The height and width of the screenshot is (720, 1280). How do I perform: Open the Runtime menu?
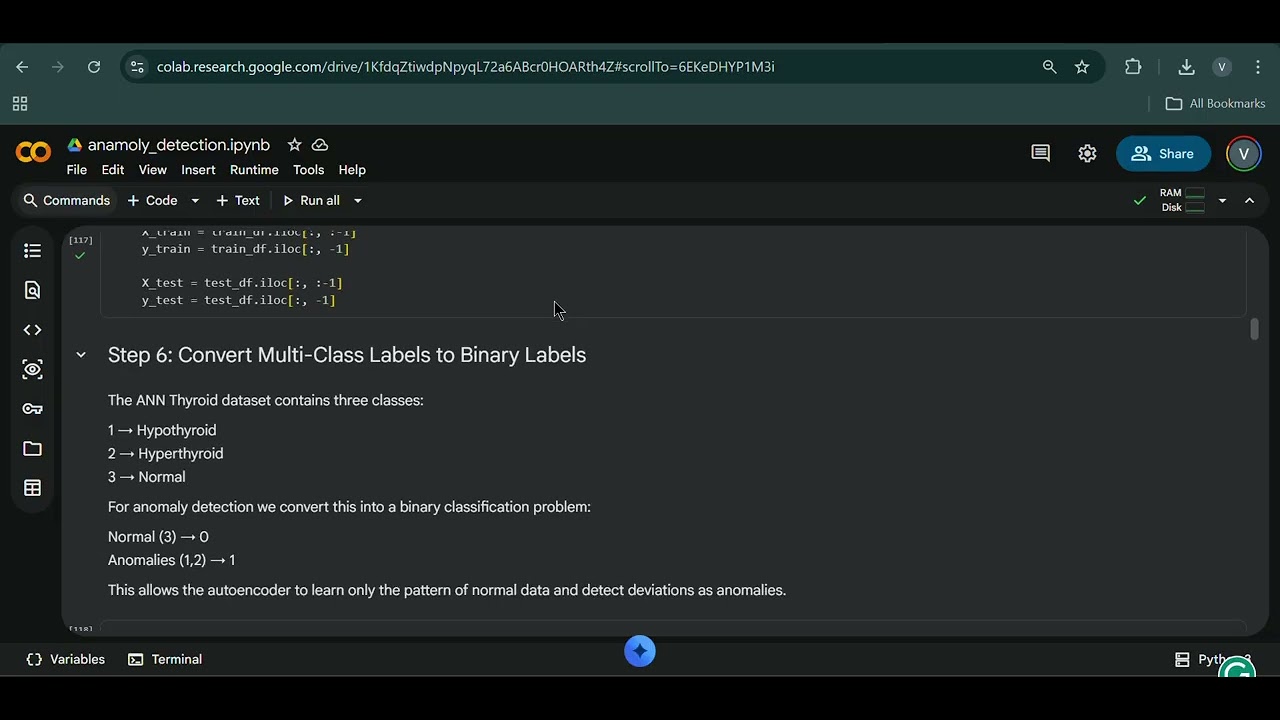point(254,170)
